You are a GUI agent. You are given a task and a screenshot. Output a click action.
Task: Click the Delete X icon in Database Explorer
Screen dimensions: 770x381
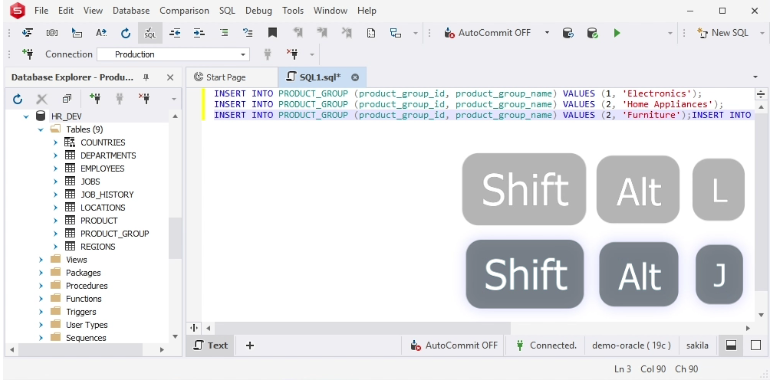42,99
